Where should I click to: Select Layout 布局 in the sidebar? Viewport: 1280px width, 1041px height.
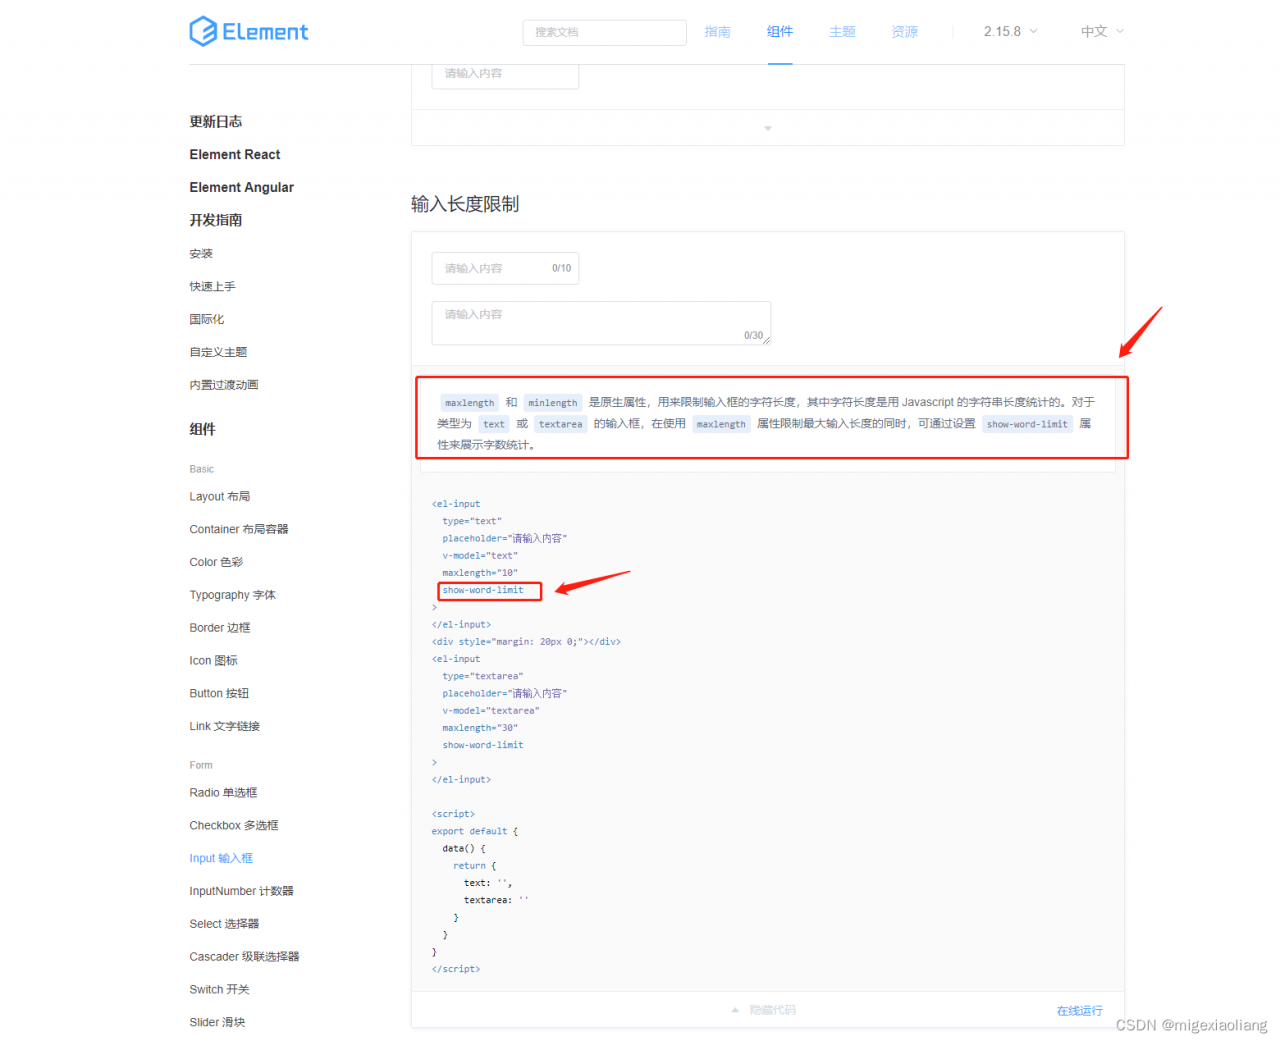(220, 497)
